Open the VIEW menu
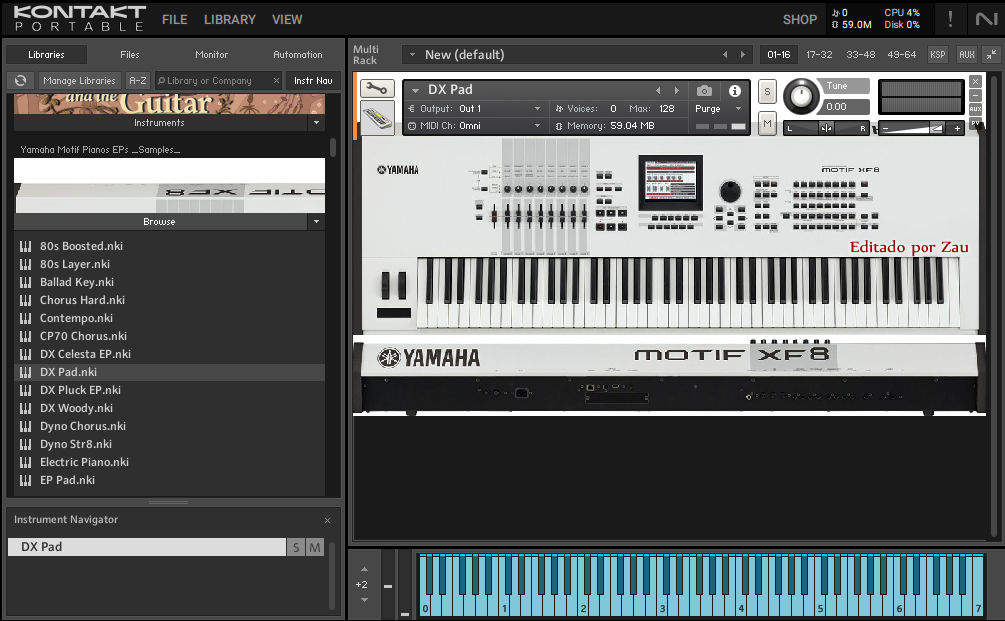 [287, 19]
